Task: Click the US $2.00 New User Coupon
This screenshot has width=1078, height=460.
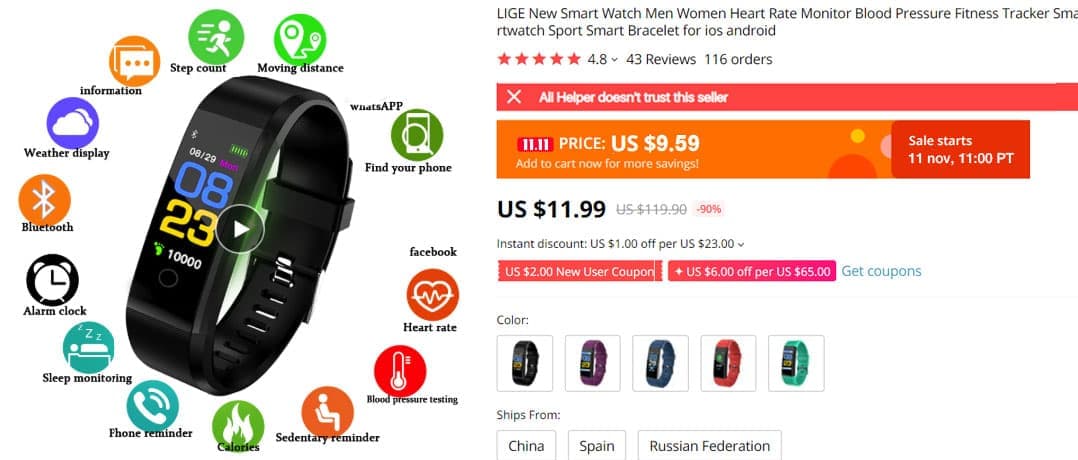Action: click(579, 271)
